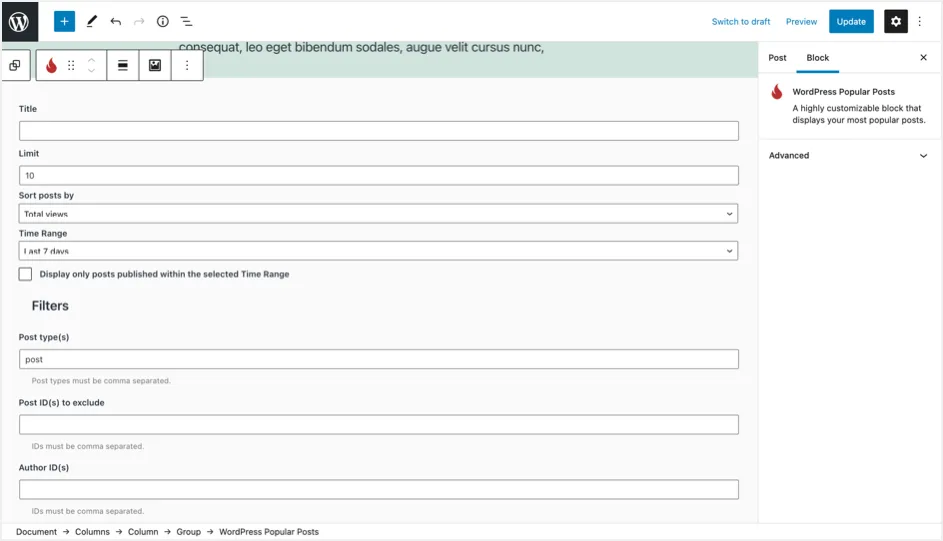Image resolution: width=943 pixels, height=541 pixels.
Task: Click the Update button
Action: coord(851,22)
